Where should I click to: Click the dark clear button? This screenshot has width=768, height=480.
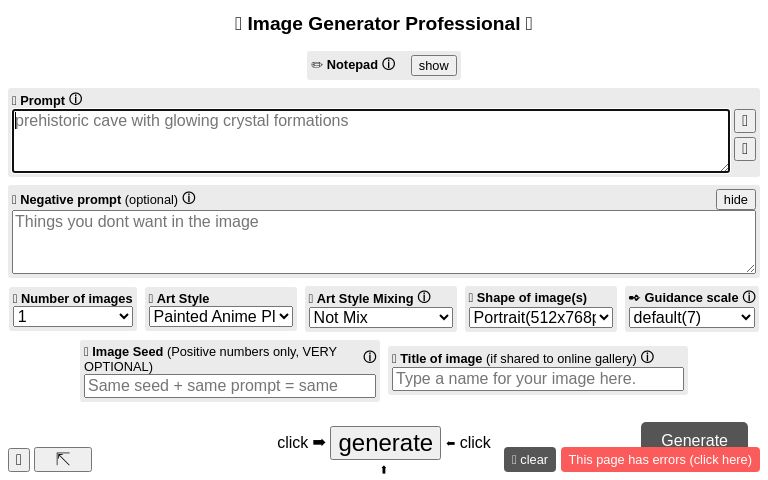pyautogui.click(x=530, y=459)
